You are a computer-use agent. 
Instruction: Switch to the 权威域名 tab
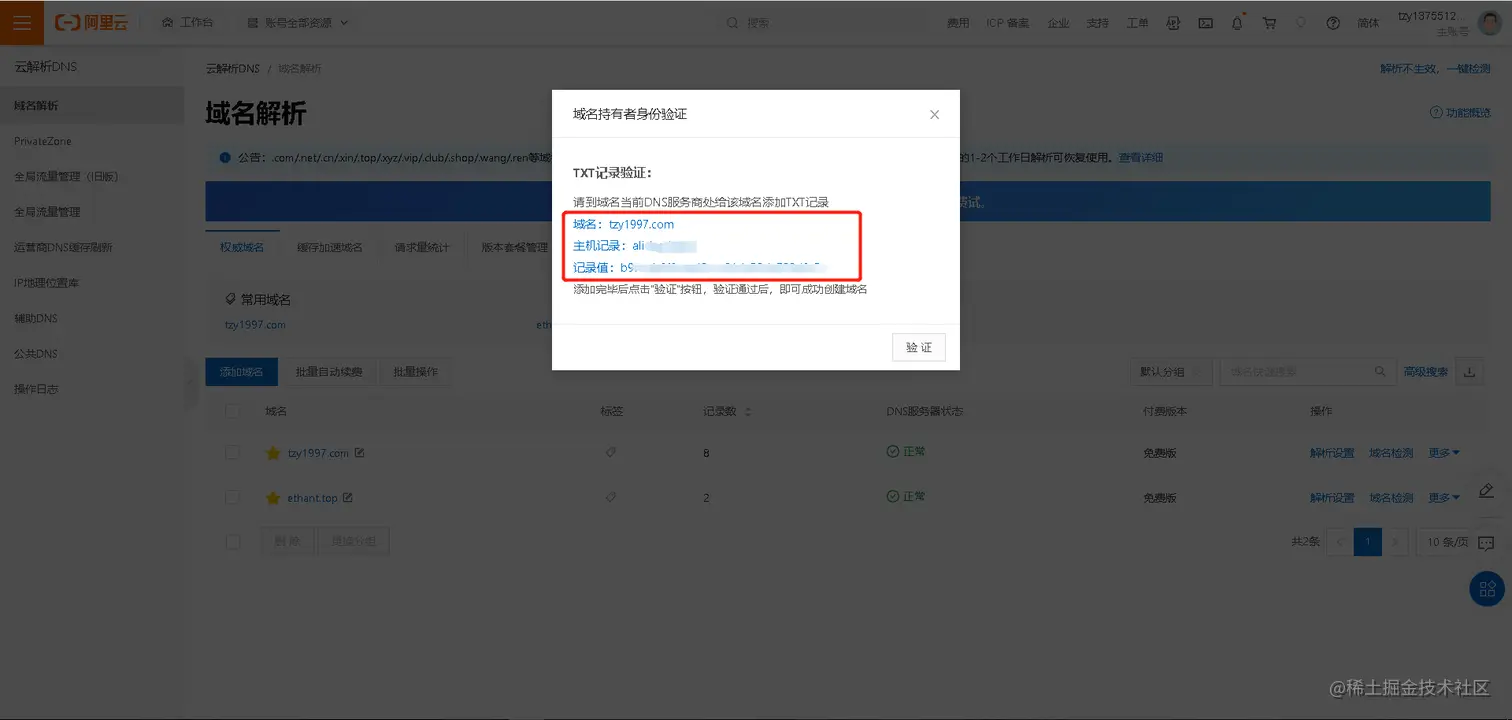(242, 247)
